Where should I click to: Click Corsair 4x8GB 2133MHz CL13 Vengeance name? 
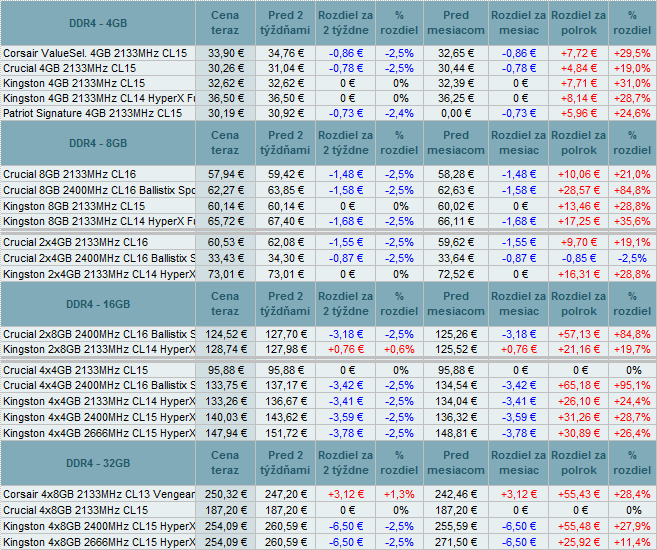tap(99, 494)
